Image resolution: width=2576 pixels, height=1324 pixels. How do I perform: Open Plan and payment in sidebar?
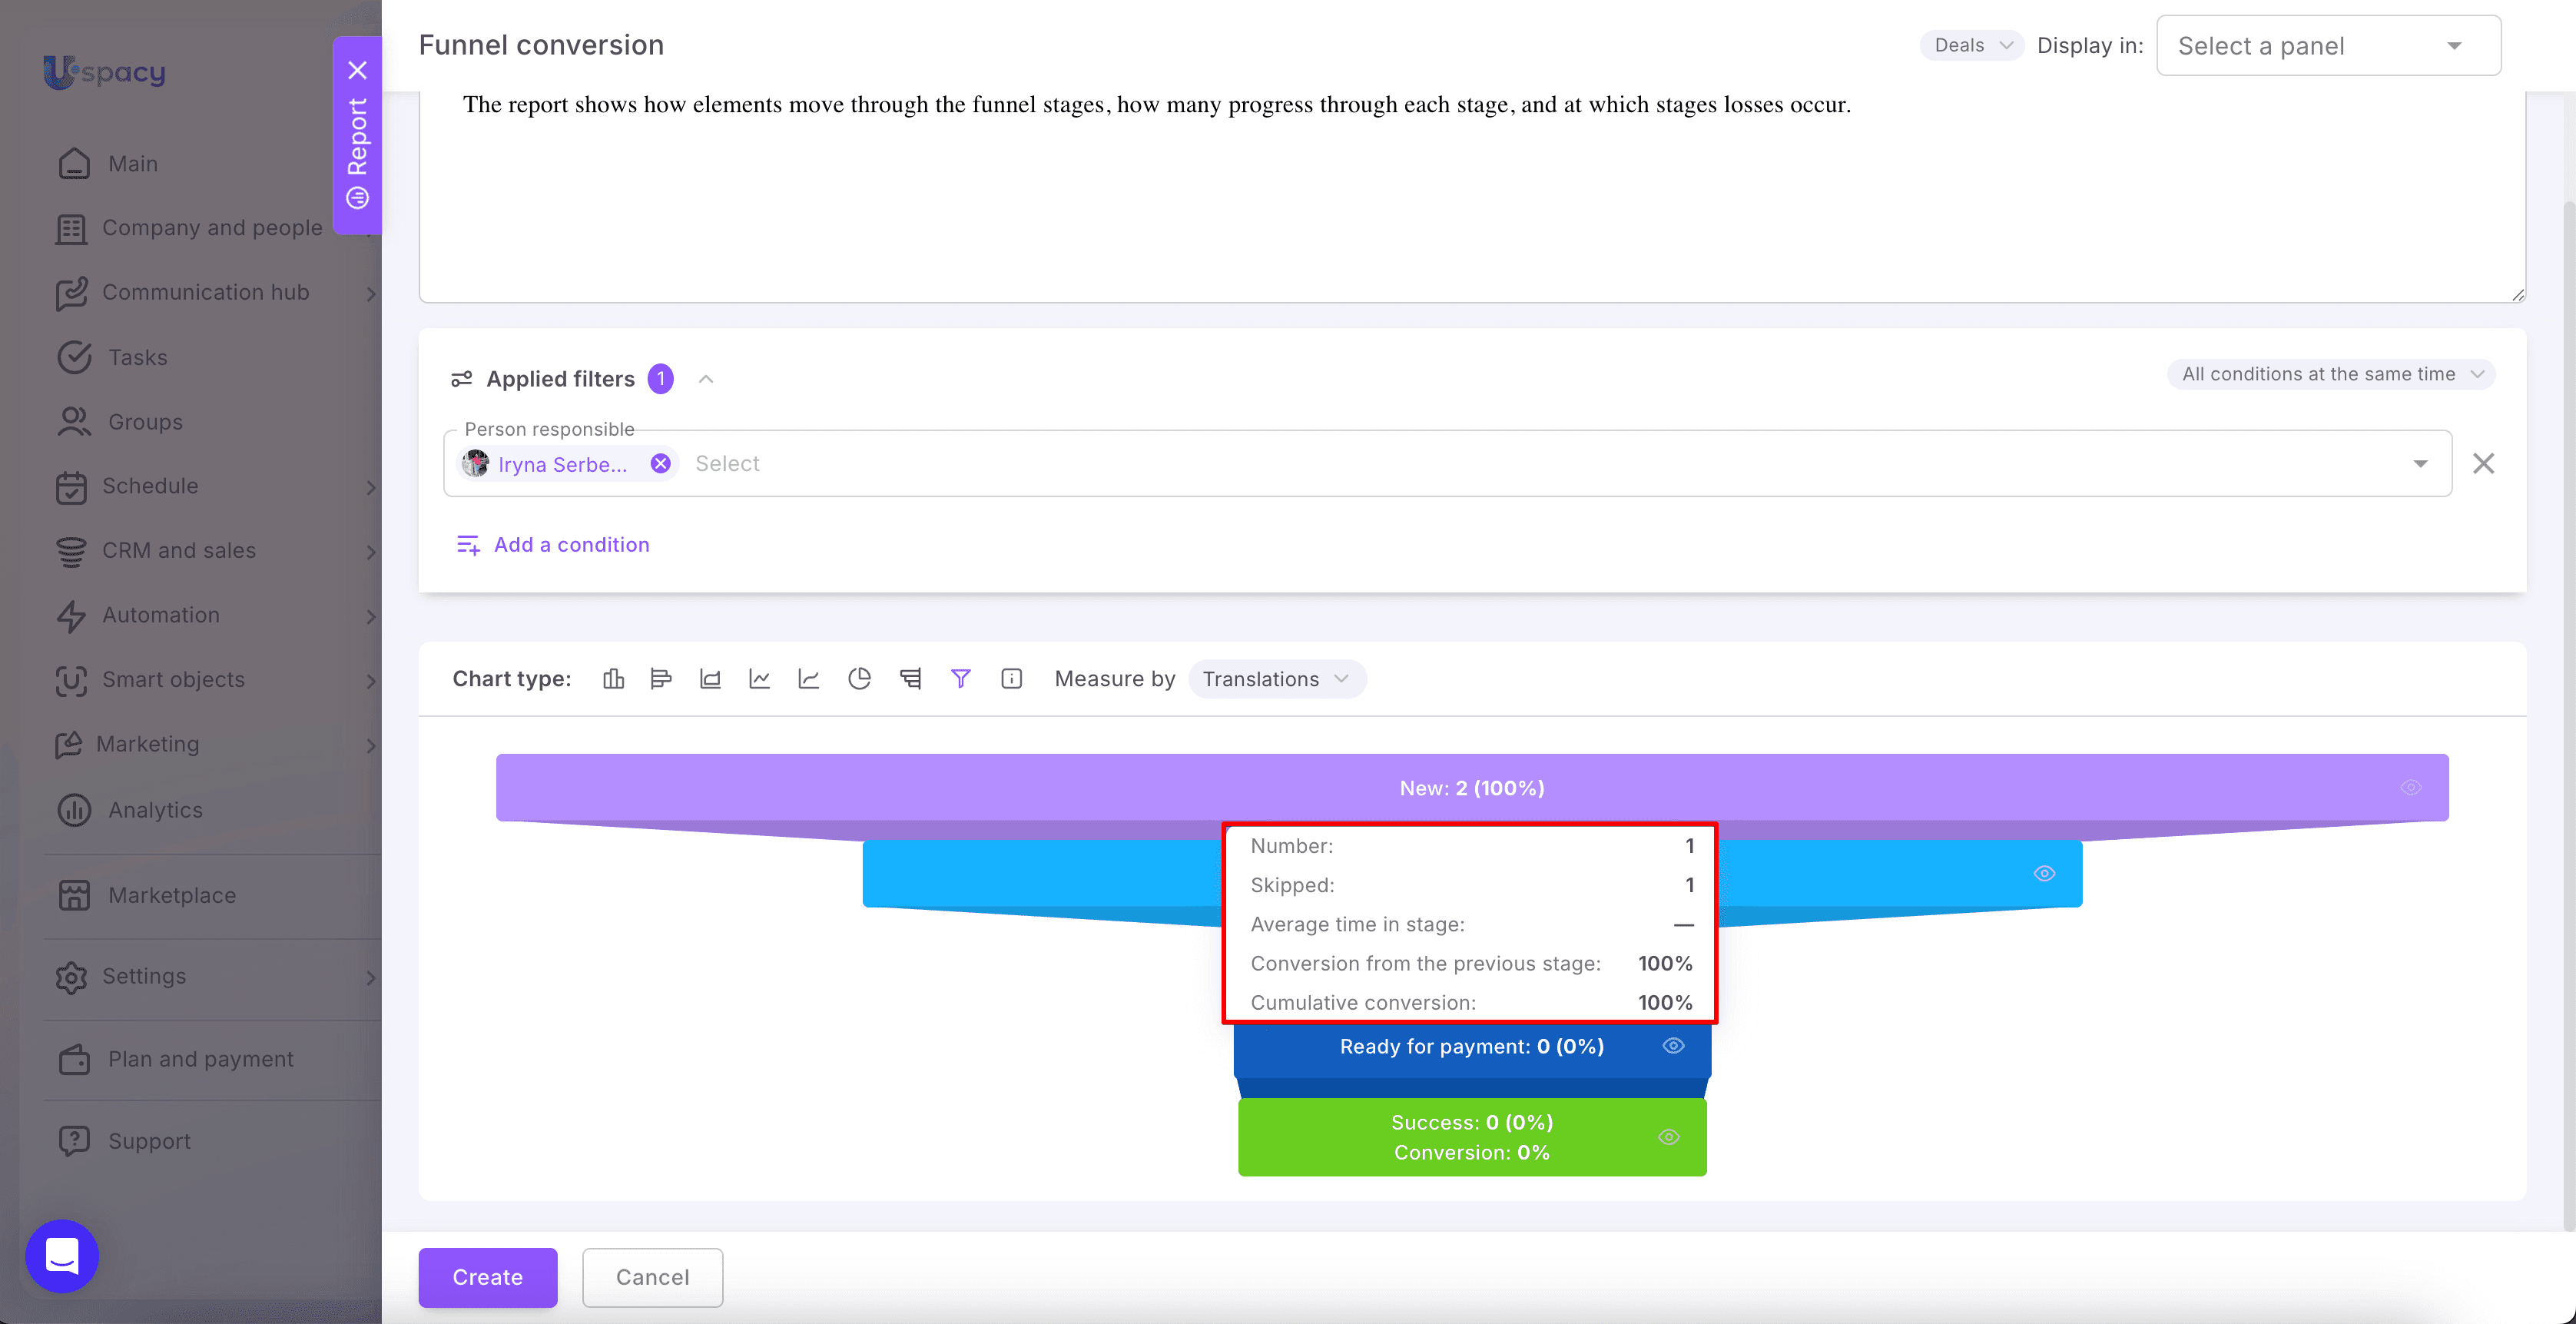(201, 1059)
